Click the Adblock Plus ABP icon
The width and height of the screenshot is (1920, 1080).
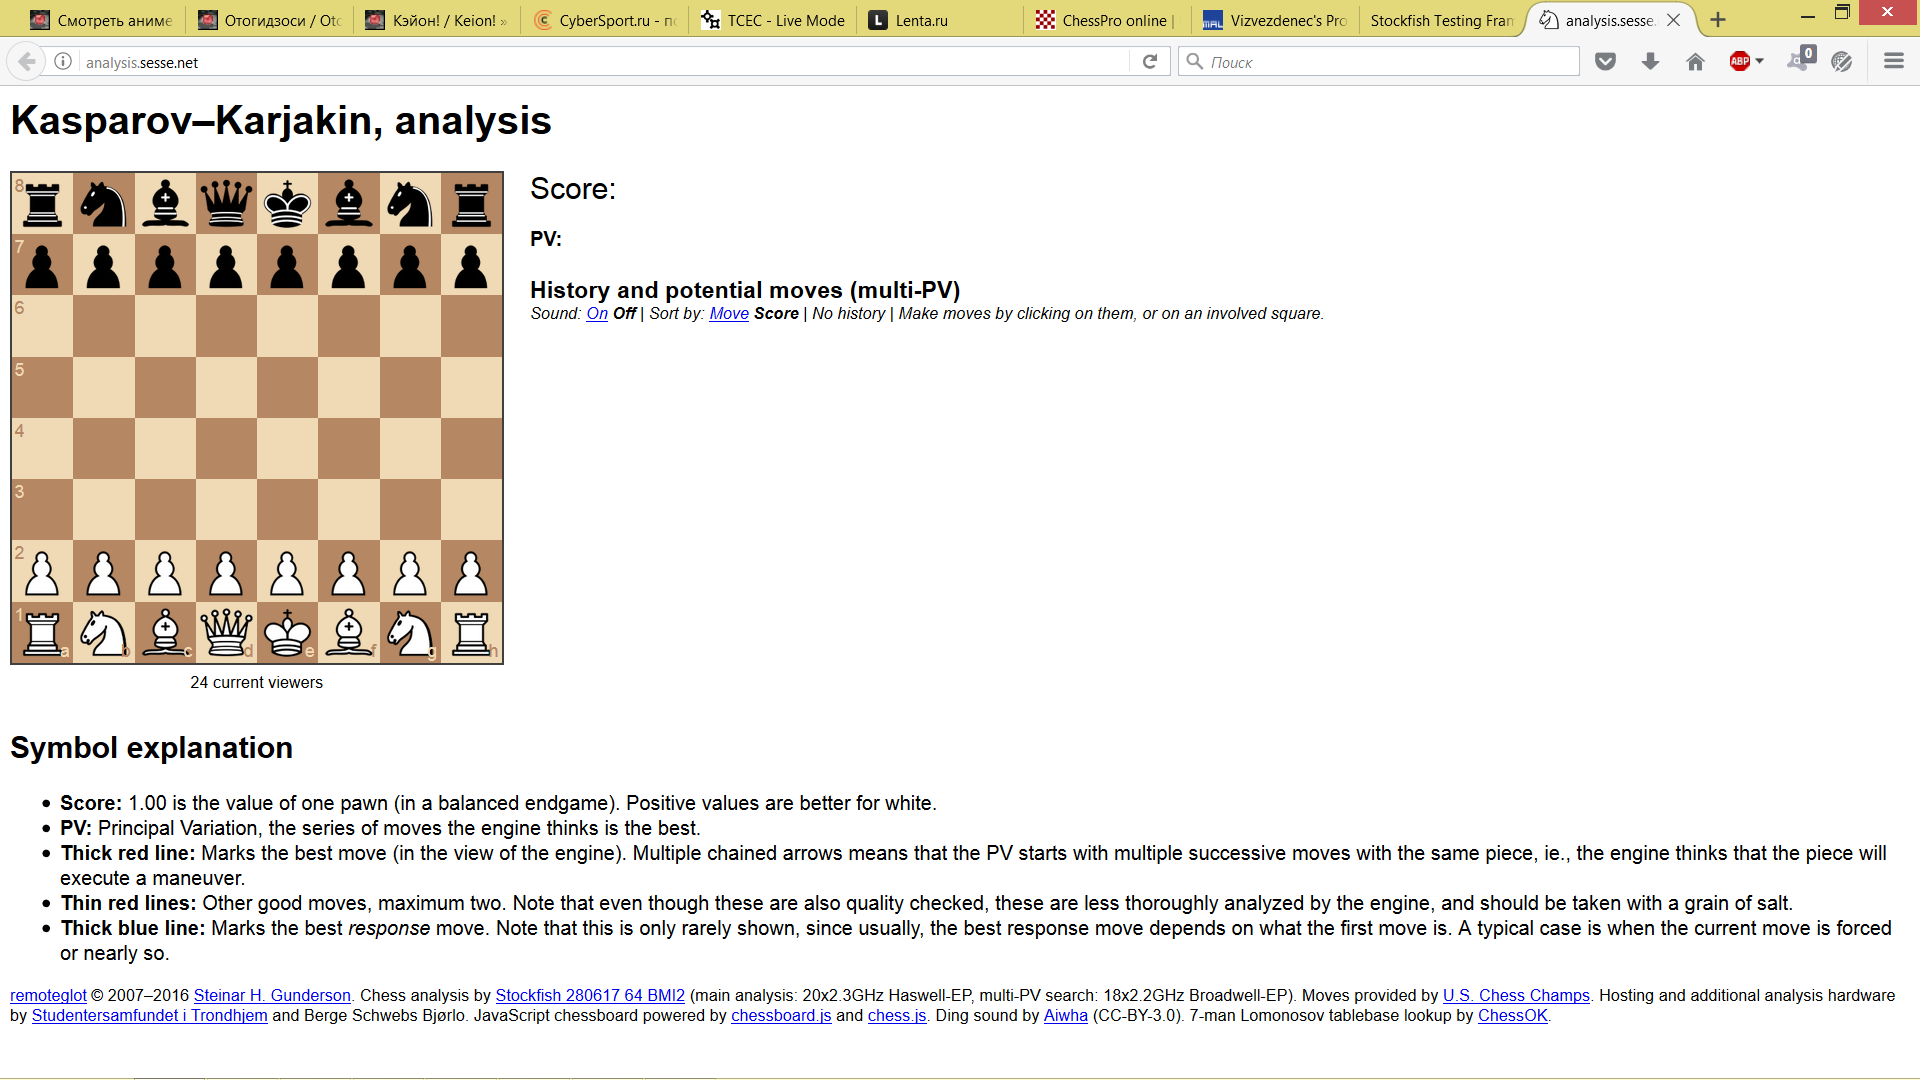click(1739, 62)
